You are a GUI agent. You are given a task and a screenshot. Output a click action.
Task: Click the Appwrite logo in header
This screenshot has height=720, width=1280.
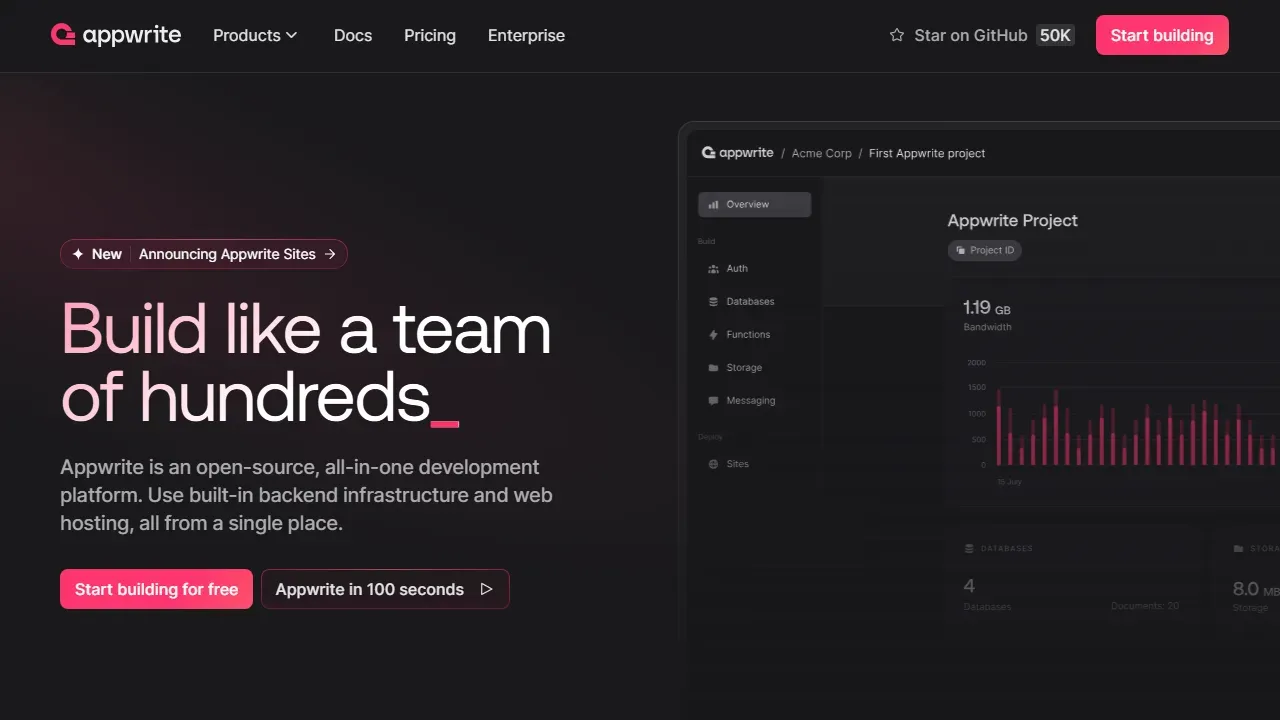[x=116, y=35]
